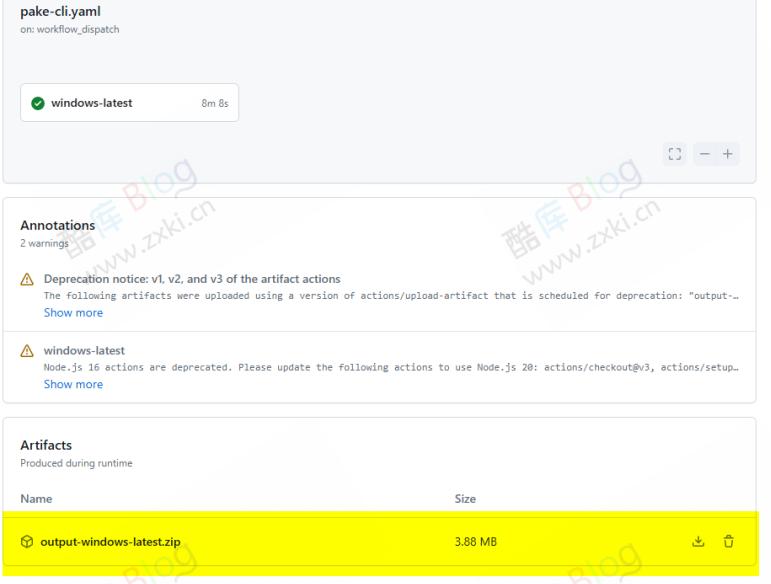Zoom out the workflow graph with minus
The width and height of the screenshot is (771, 584).
tap(705, 154)
